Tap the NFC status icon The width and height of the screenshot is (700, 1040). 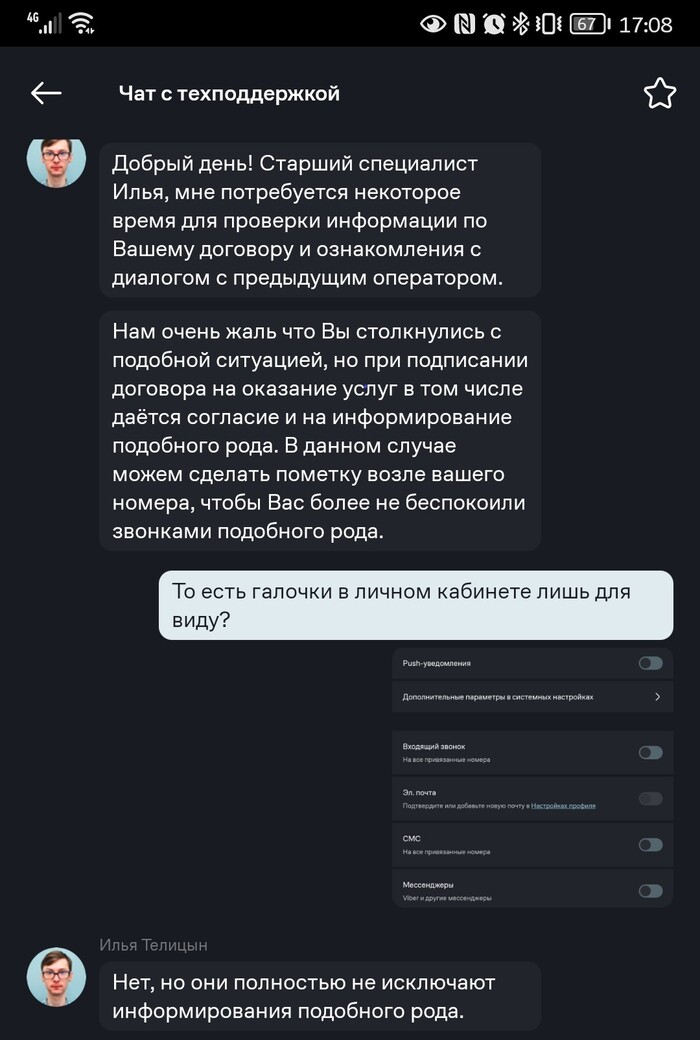click(463, 24)
